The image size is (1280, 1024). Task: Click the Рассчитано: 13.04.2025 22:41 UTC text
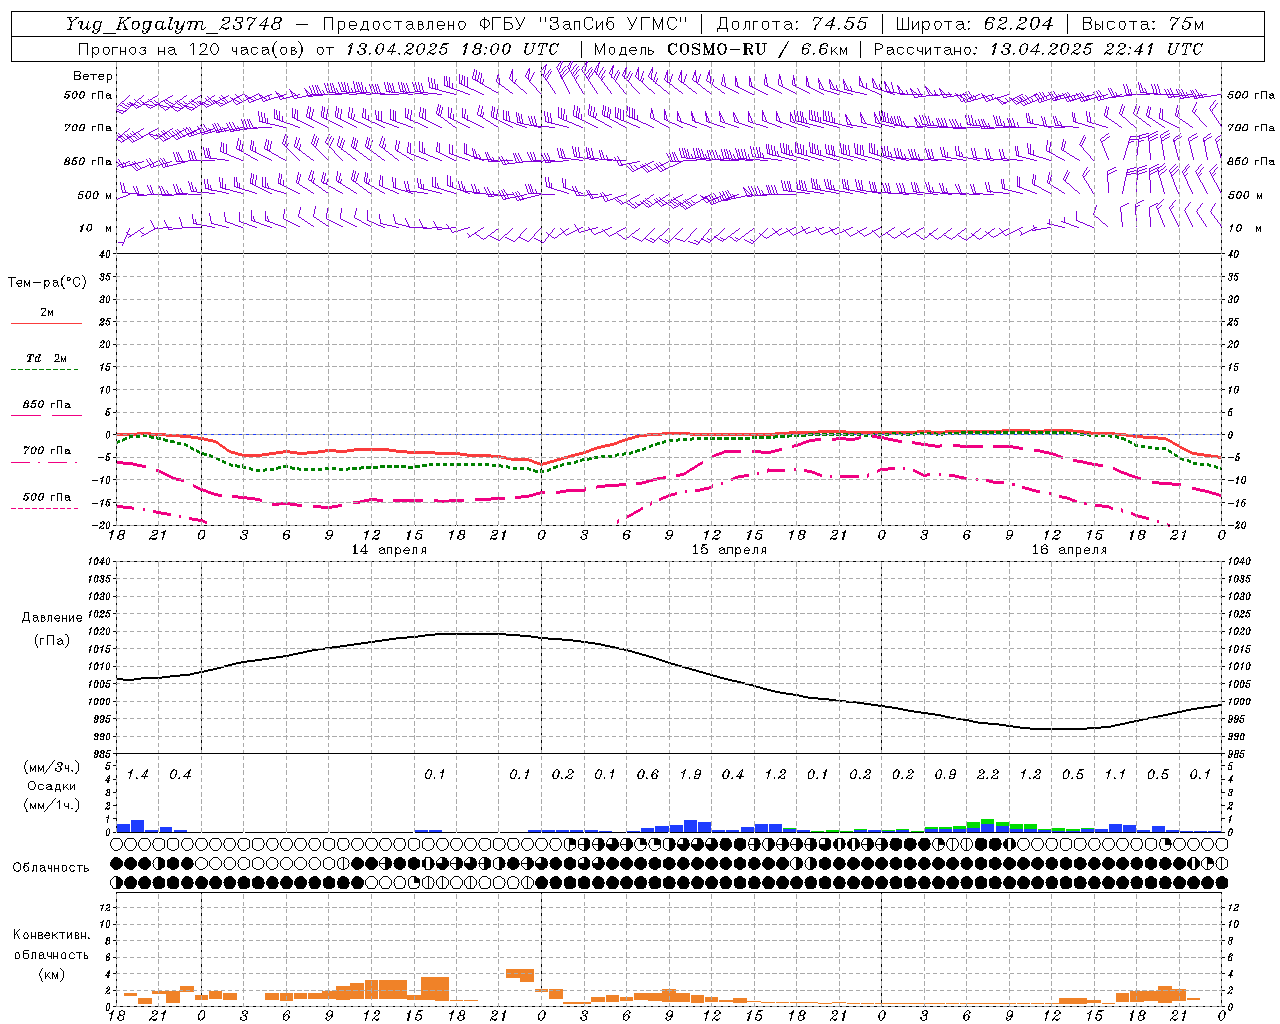pos(1038,49)
